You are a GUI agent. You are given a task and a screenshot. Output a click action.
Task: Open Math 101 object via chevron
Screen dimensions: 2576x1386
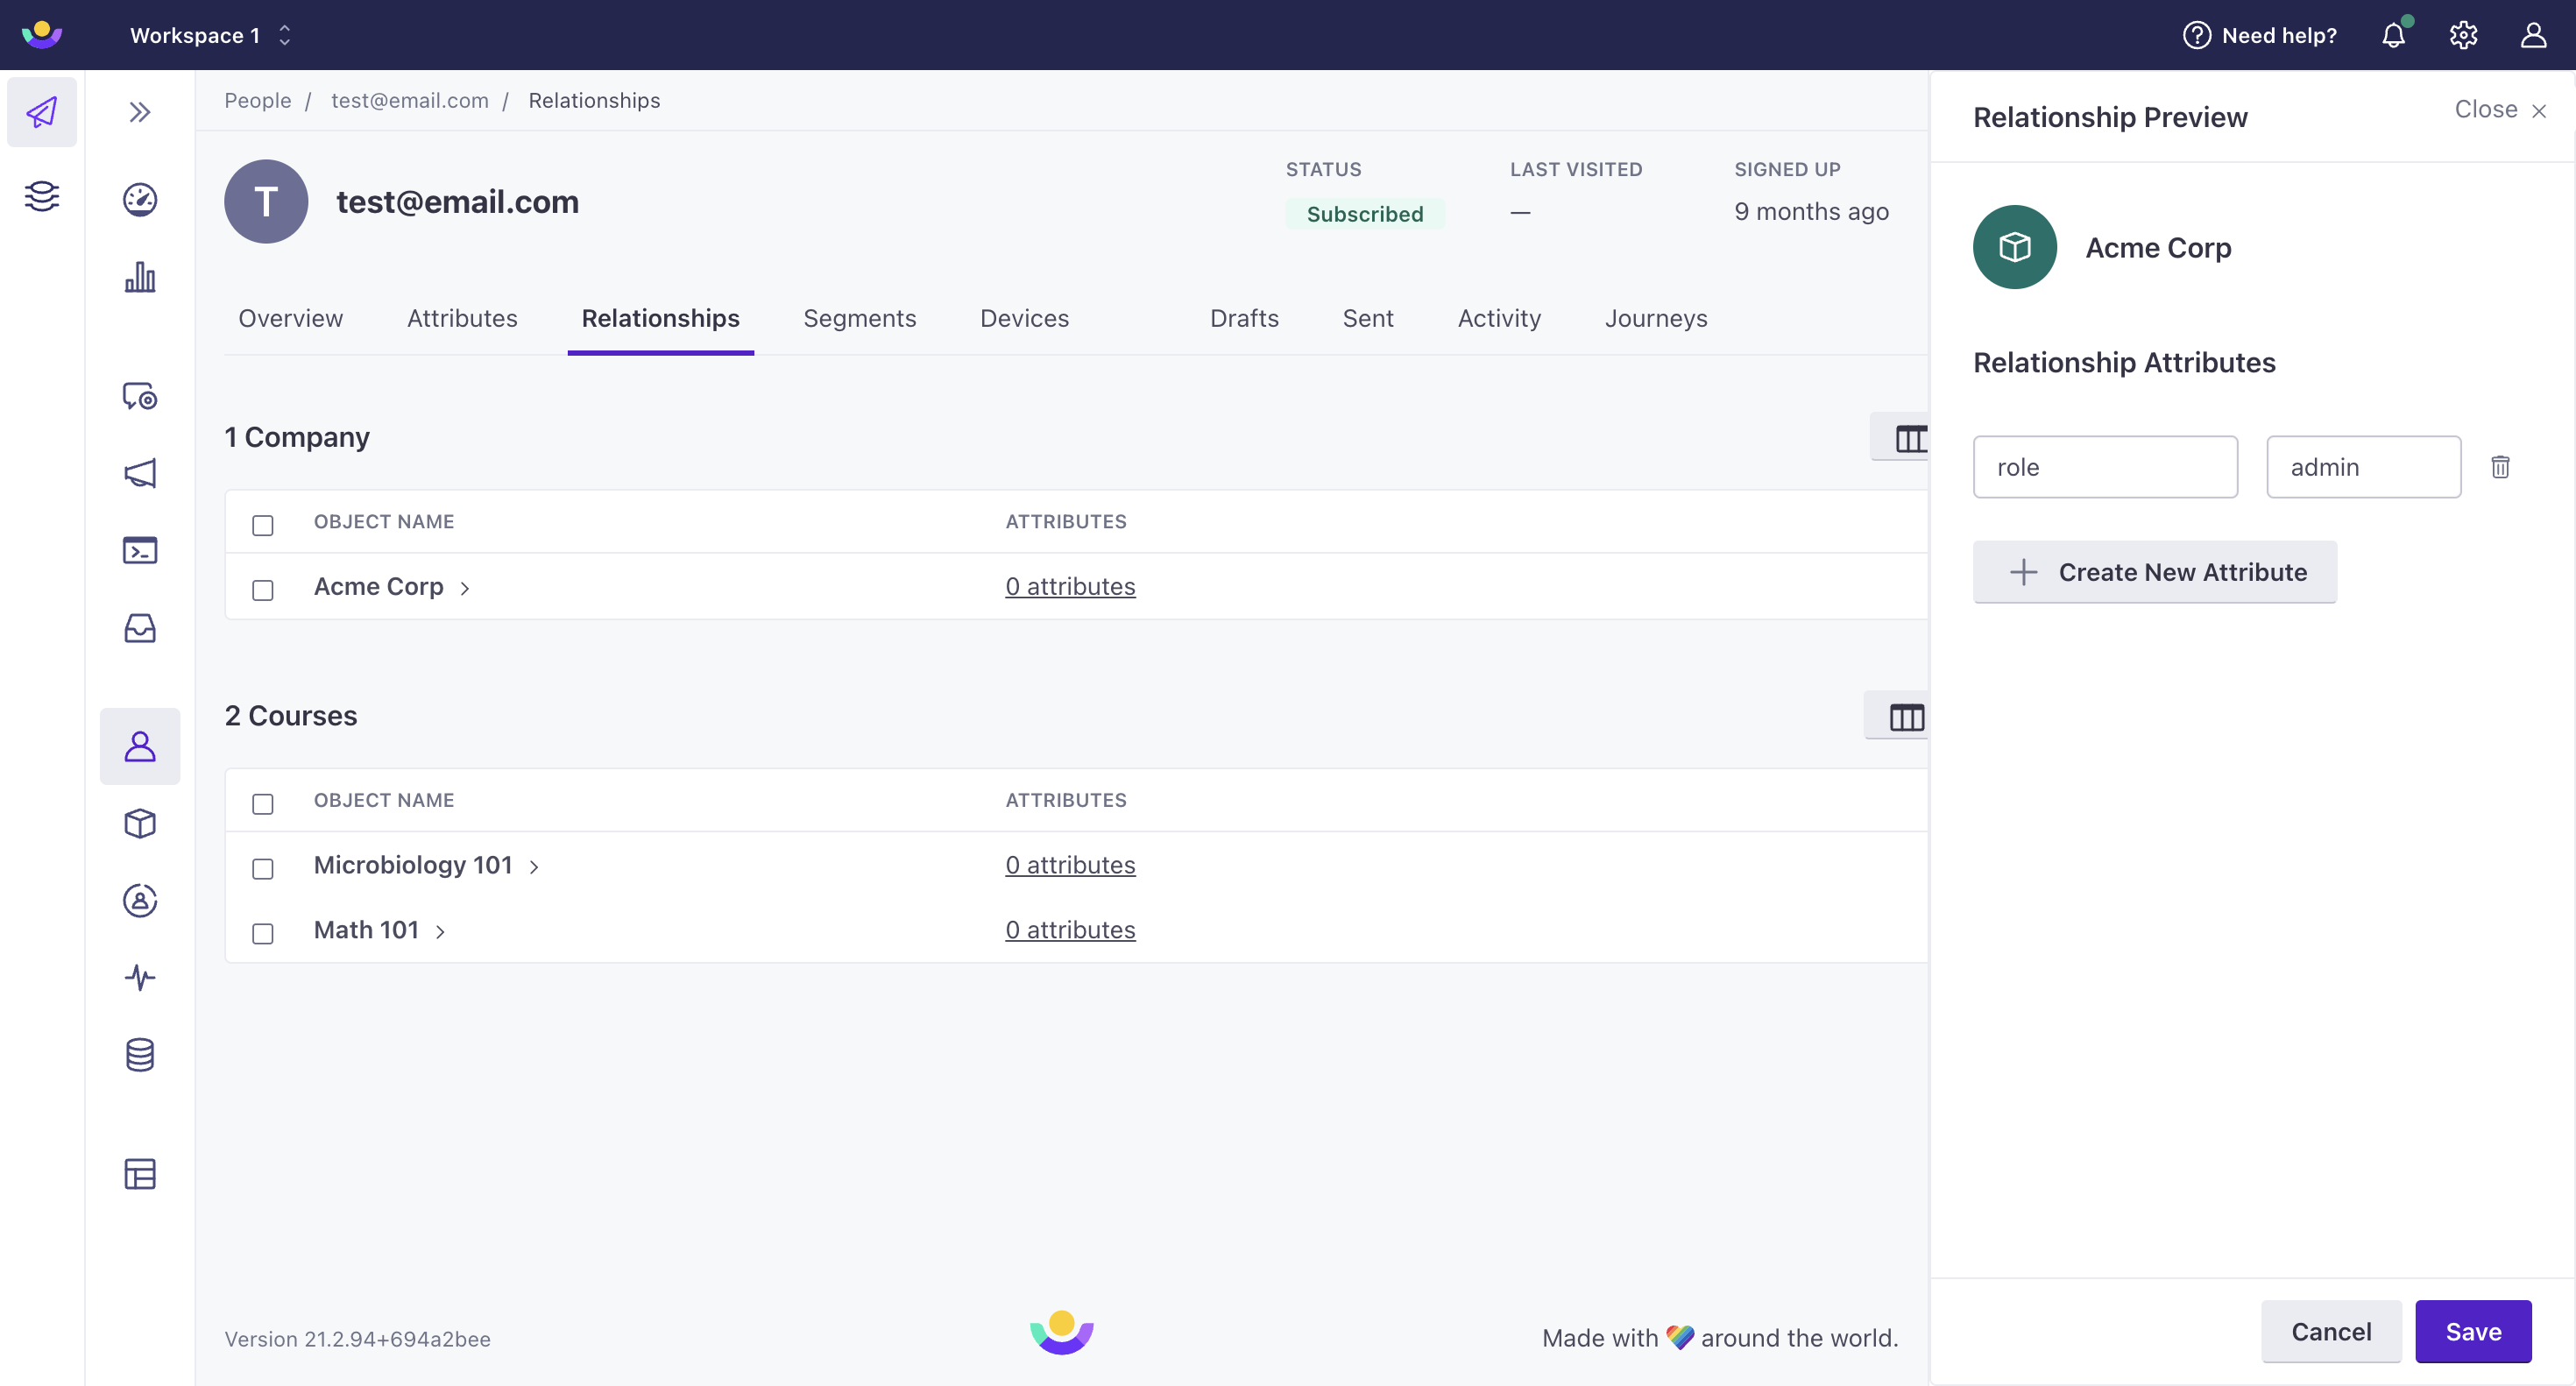click(440, 932)
